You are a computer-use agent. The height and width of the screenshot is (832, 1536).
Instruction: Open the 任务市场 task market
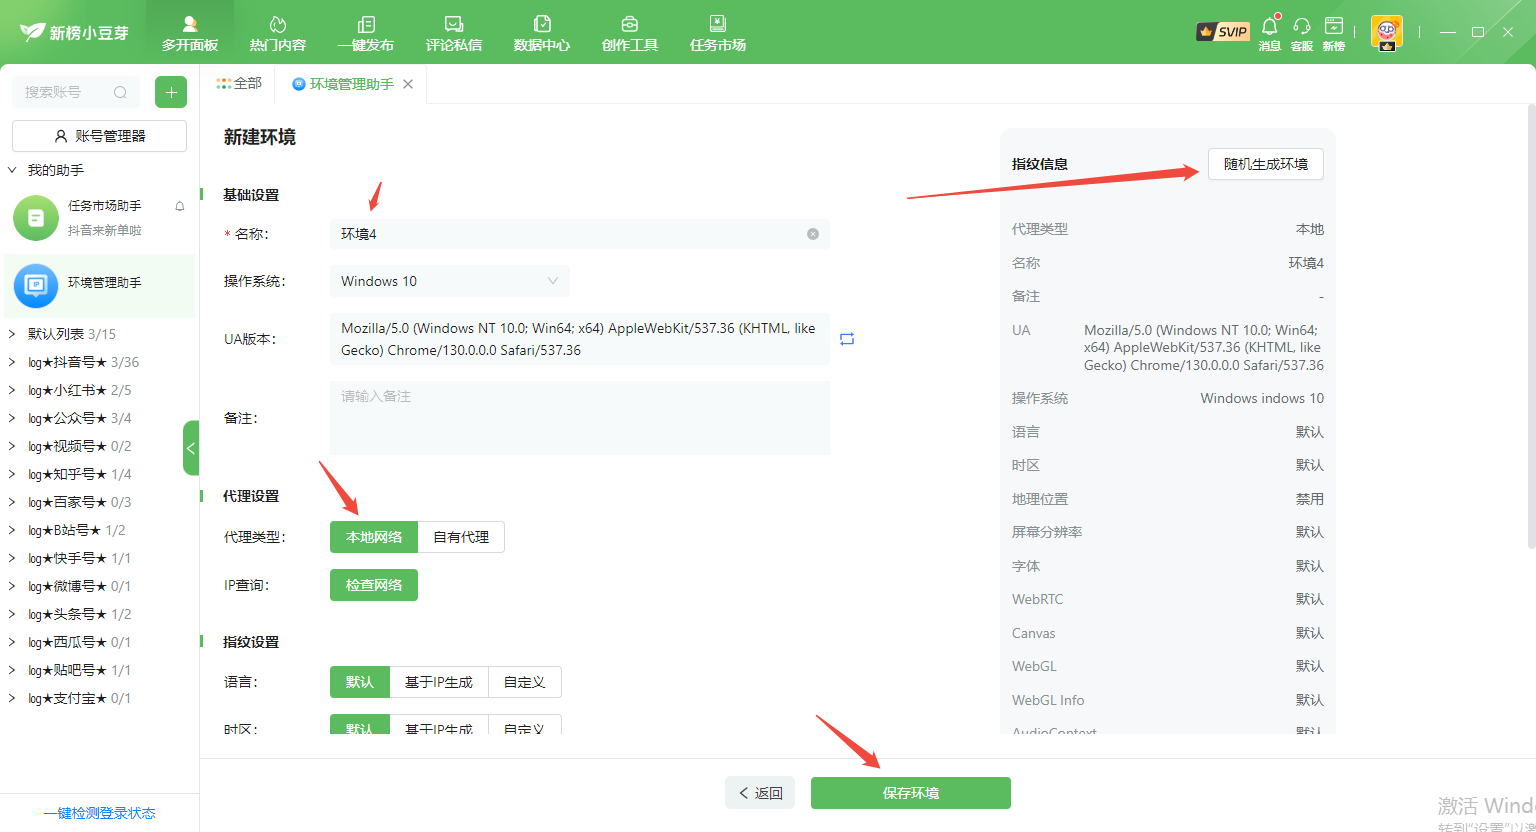point(718,33)
